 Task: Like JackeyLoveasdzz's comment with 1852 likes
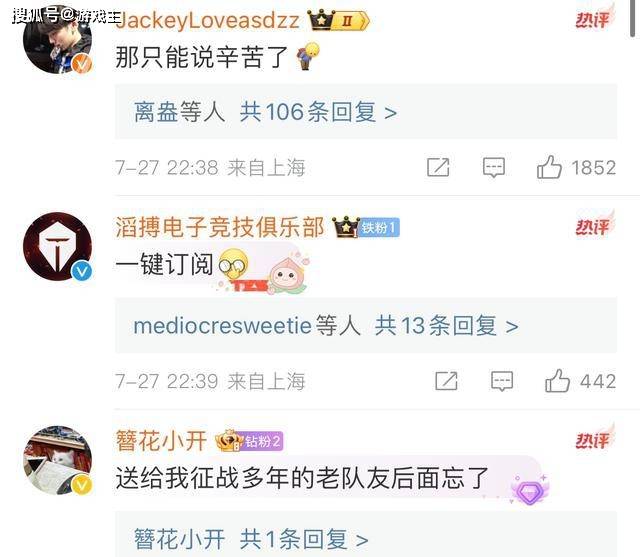(x=549, y=167)
